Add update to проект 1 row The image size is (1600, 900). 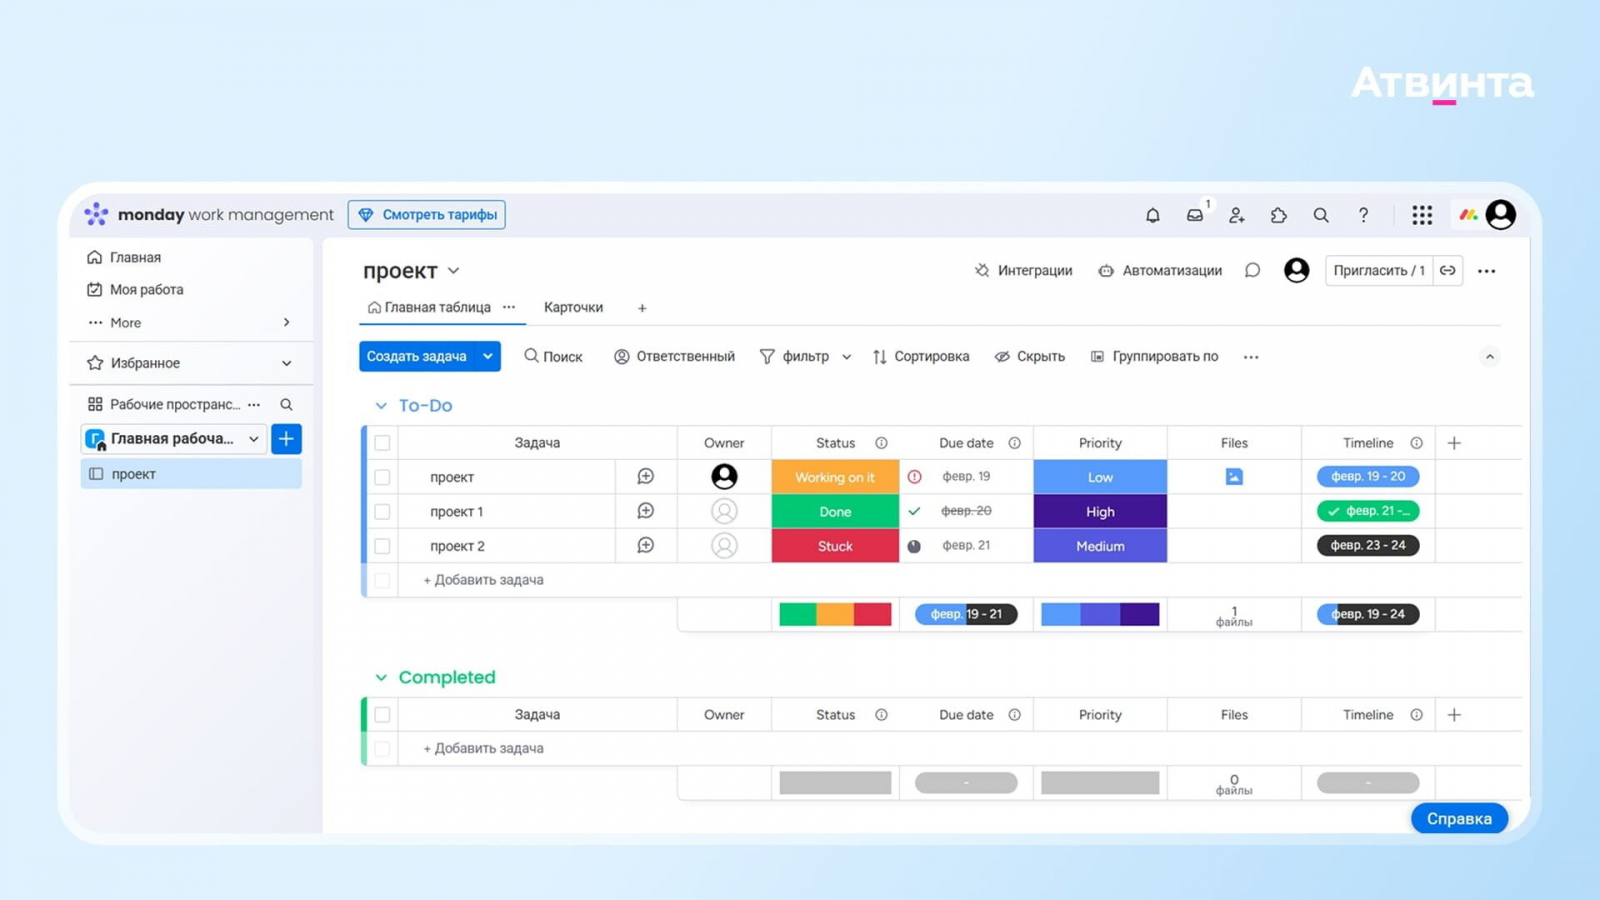[x=646, y=511]
